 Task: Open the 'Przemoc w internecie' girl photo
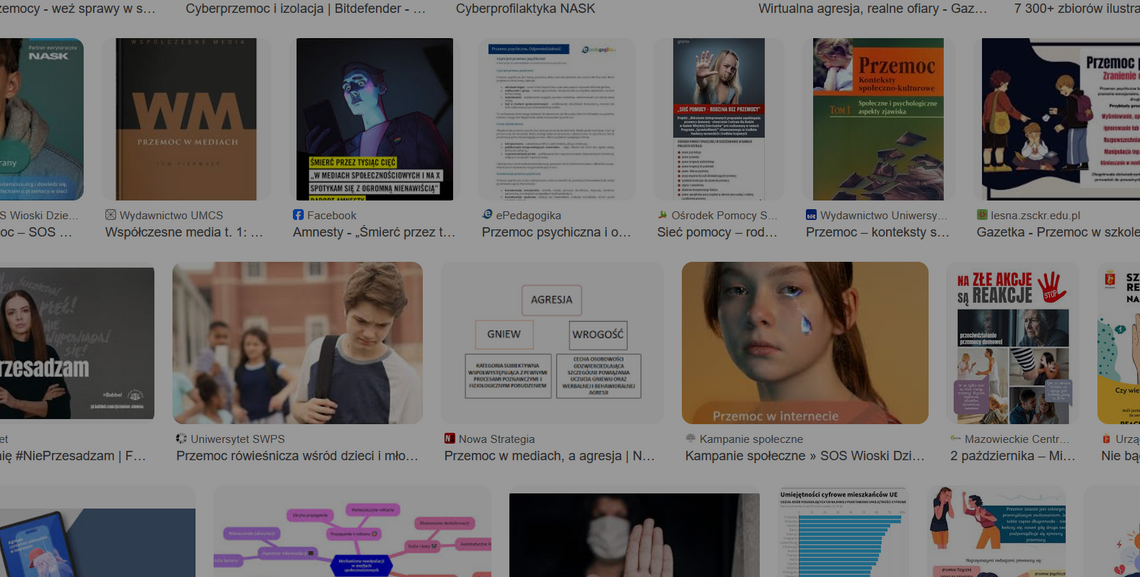point(804,343)
